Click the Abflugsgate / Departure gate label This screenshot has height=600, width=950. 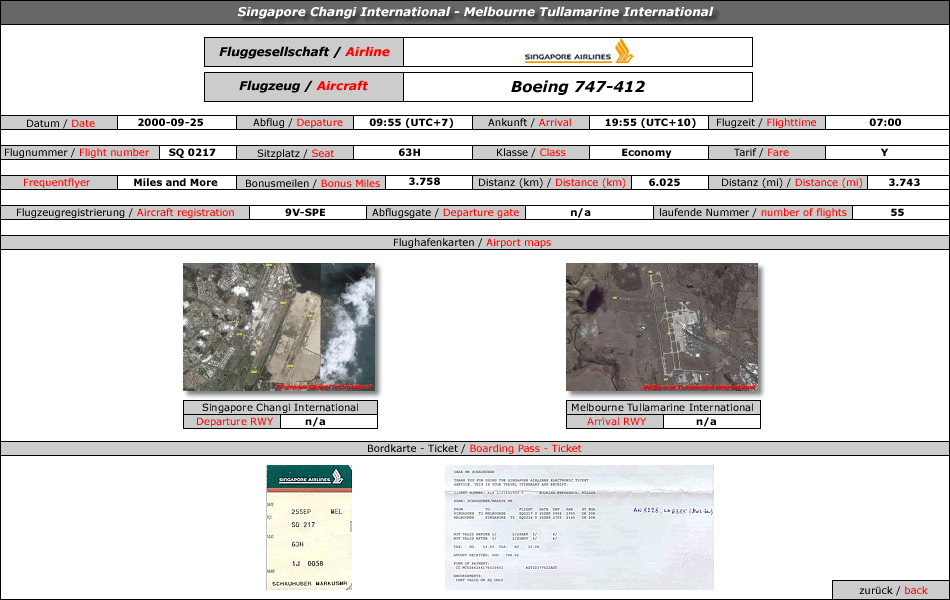click(x=445, y=213)
